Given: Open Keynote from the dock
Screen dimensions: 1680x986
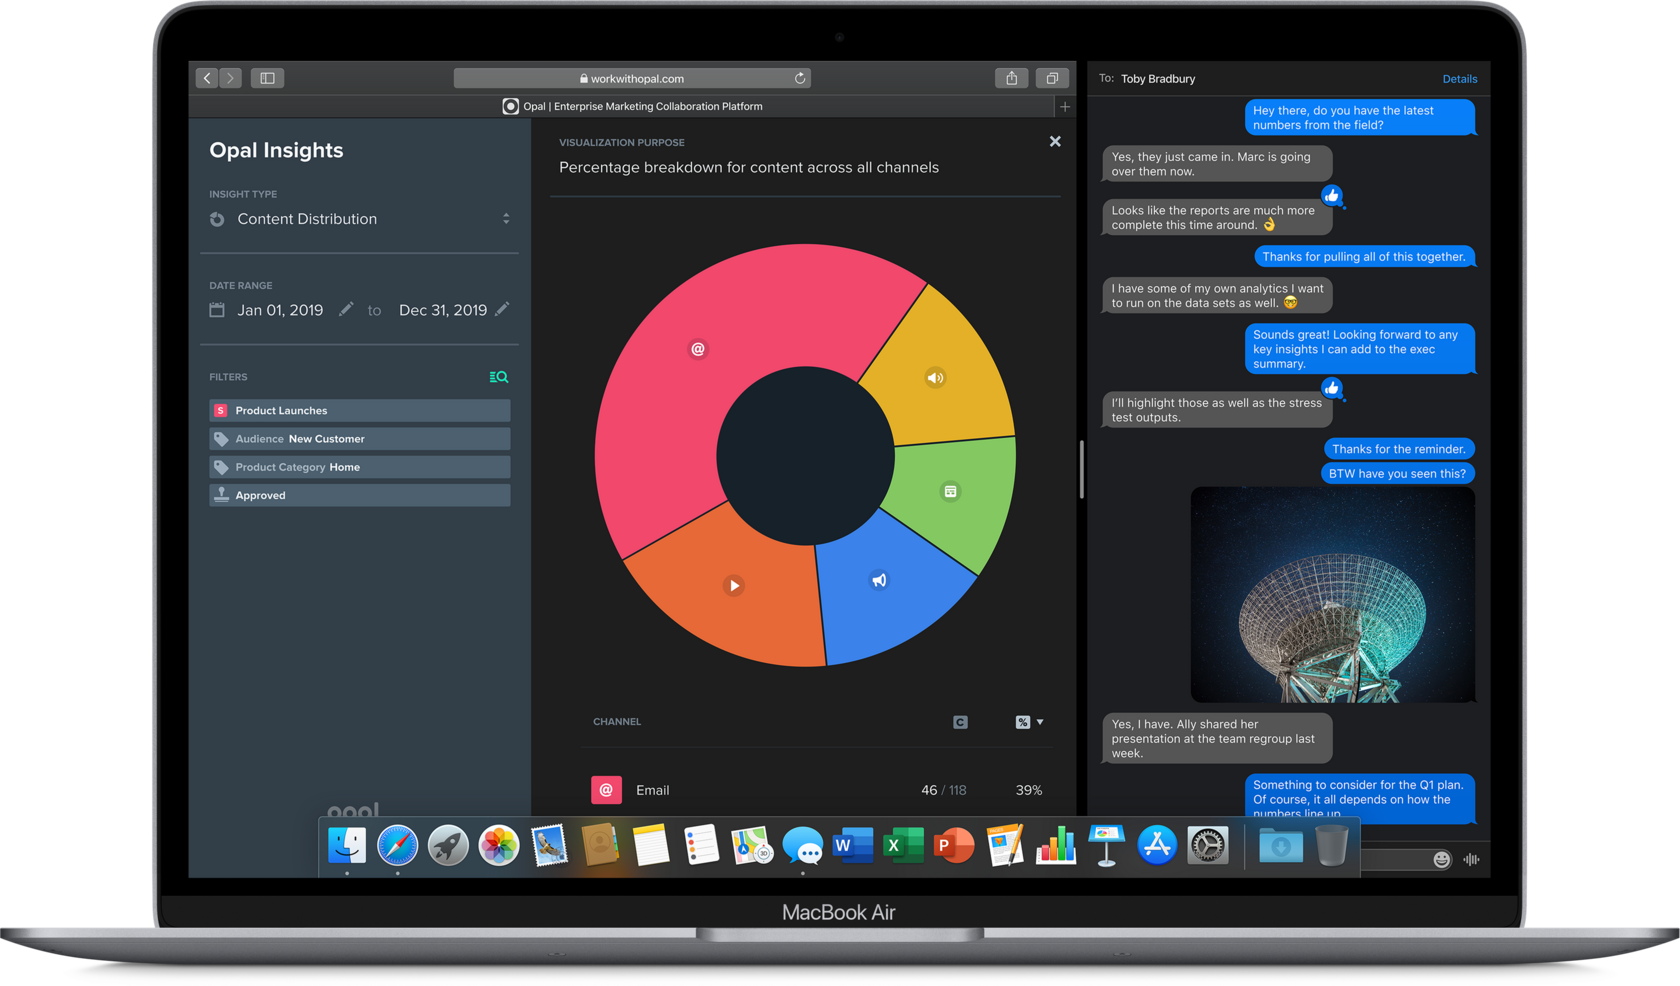Looking at the screenshot, I should pos(1106,846).
